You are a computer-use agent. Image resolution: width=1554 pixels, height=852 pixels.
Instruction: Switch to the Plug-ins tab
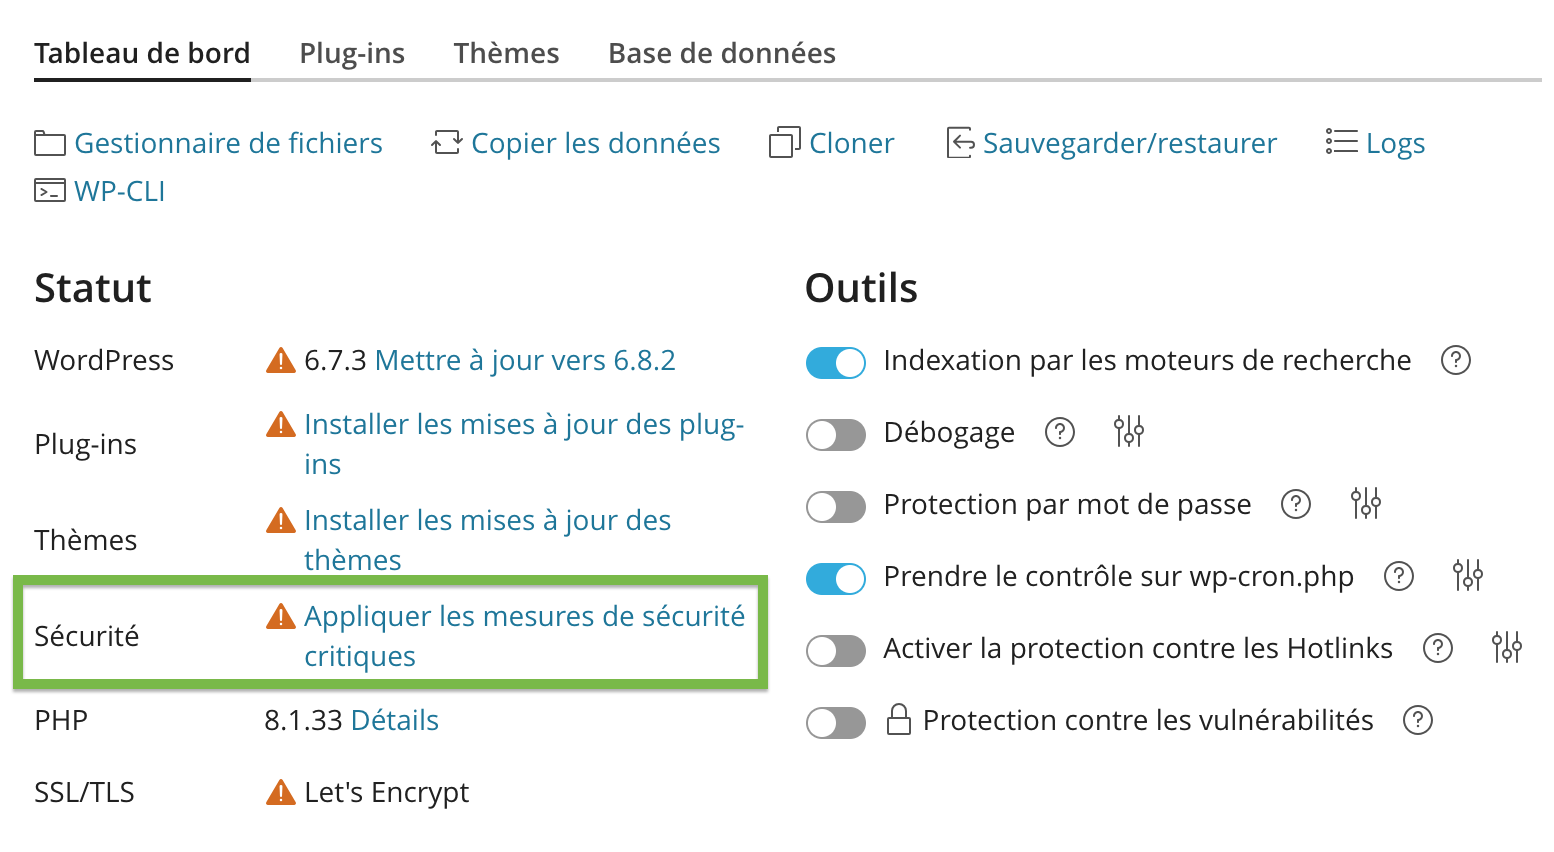[352, 53]
